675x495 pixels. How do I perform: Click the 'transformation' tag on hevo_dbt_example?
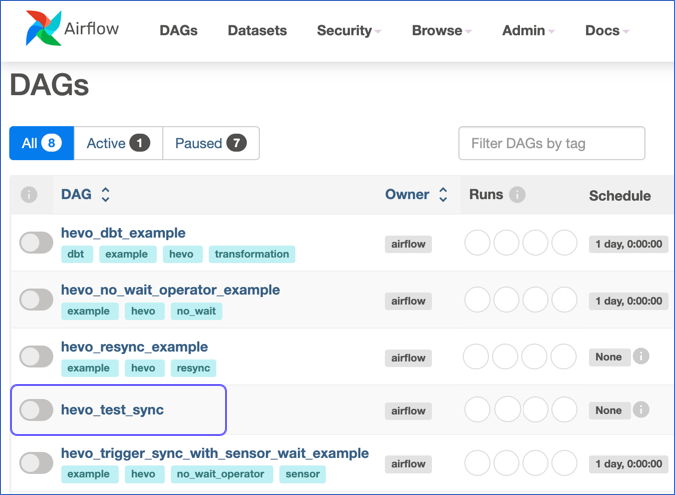252,254
